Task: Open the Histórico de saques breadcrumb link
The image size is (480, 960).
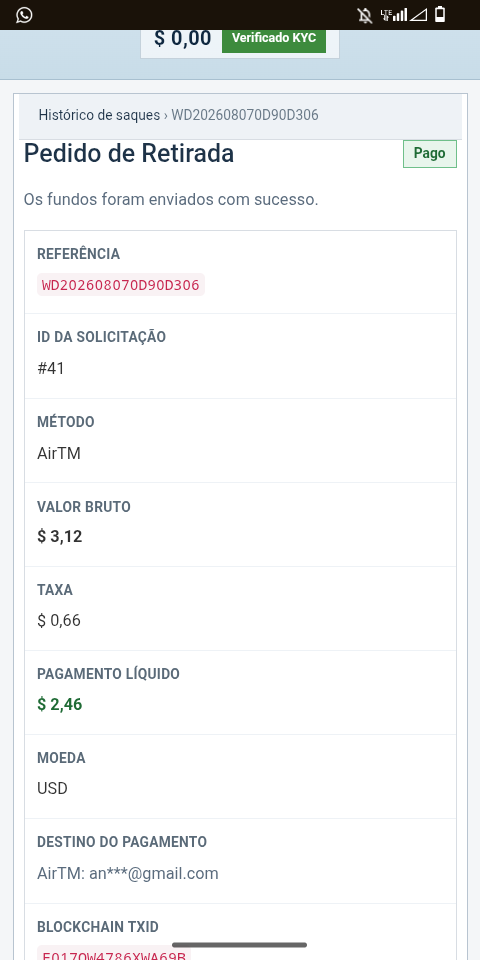Action: pos(99,115)
